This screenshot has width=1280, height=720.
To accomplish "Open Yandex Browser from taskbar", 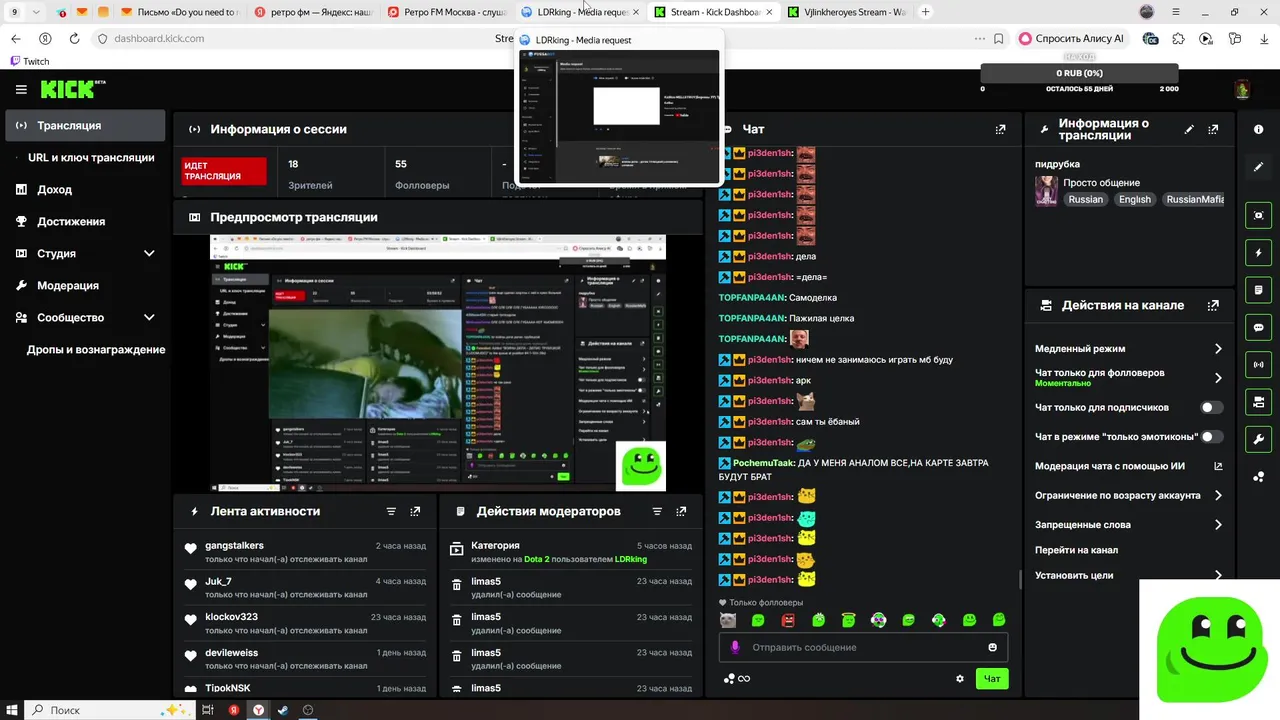I will point(258,710).
